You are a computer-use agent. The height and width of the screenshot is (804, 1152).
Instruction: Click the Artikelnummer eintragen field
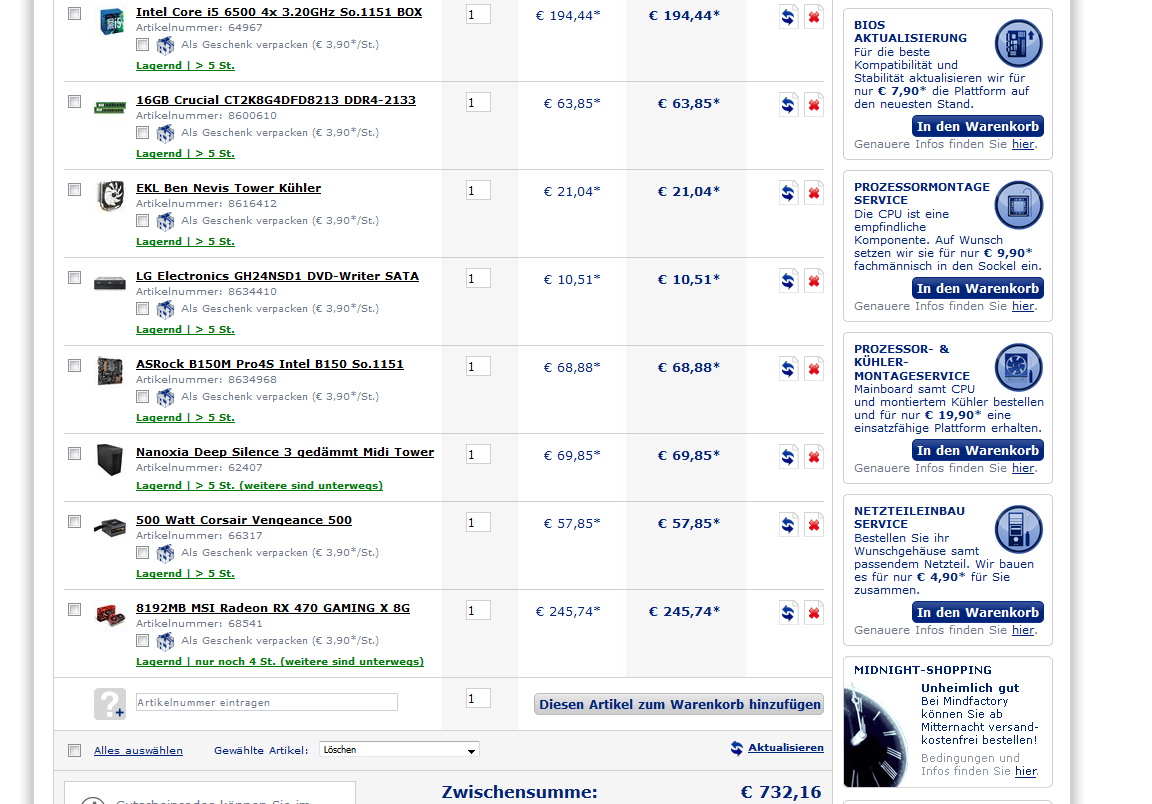pos(267,702)
